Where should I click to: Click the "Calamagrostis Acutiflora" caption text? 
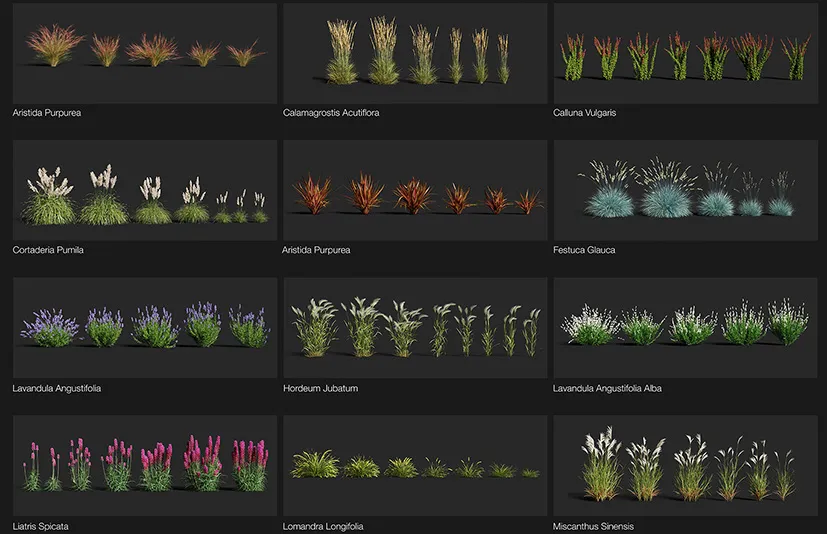tap(331, 112)
